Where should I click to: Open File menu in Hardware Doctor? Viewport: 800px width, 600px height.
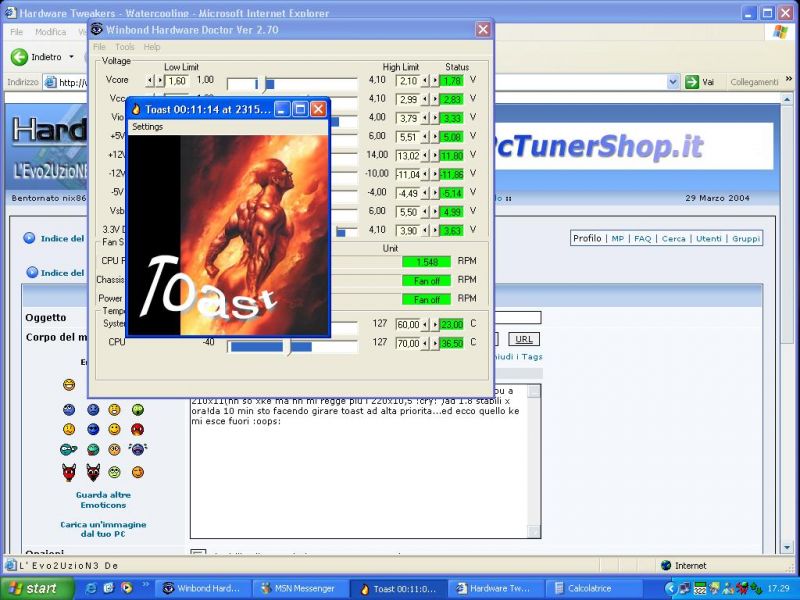(x=99, y=47)
